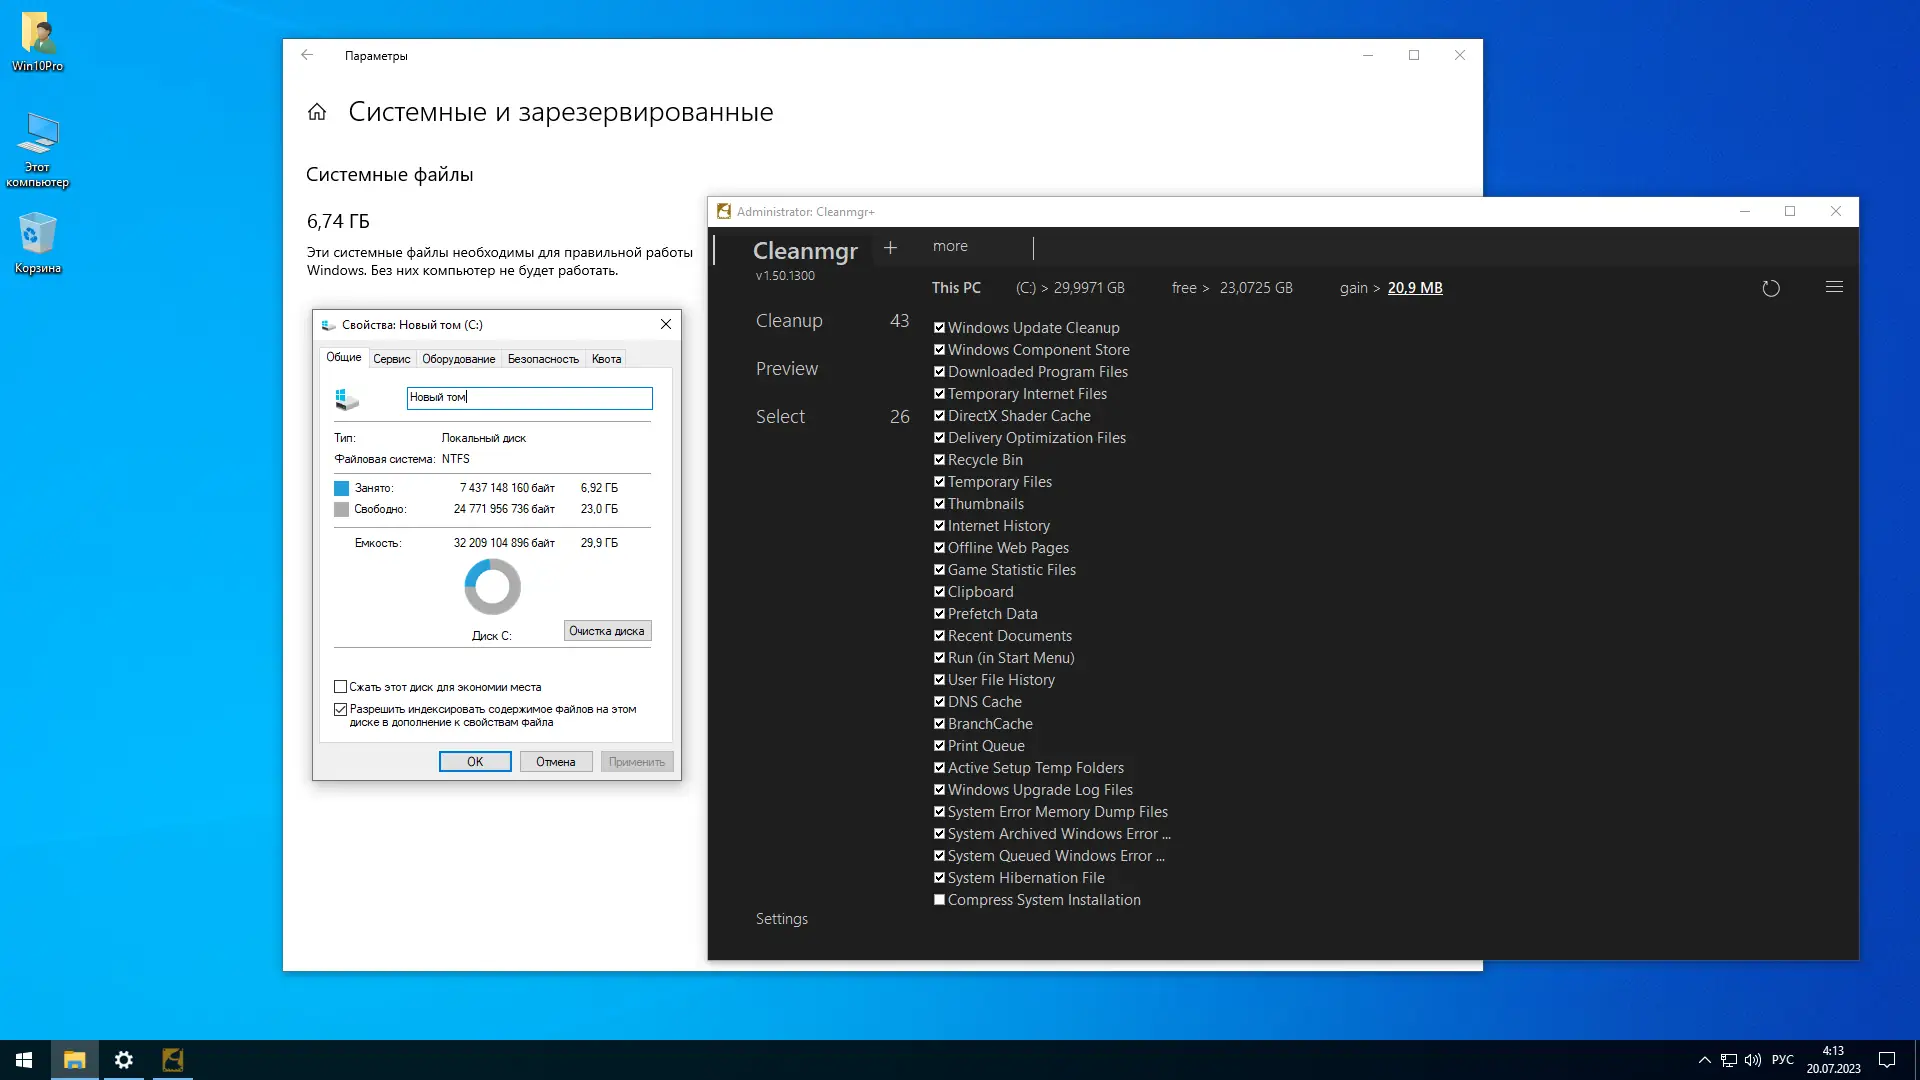Open File Explorer from the taskbar

pyautogui.click(x=75, y=1060)
